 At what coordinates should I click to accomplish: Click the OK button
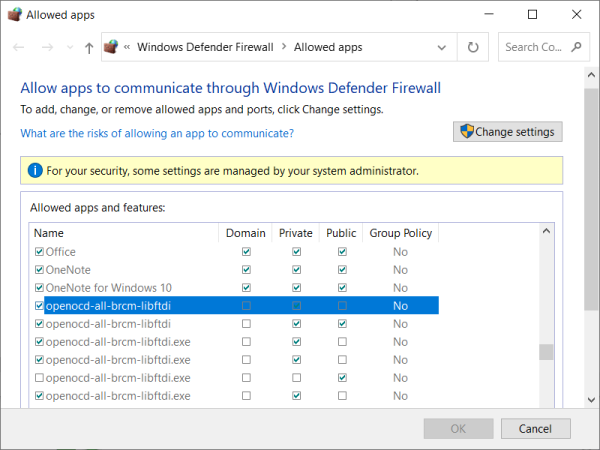point(458,429)
